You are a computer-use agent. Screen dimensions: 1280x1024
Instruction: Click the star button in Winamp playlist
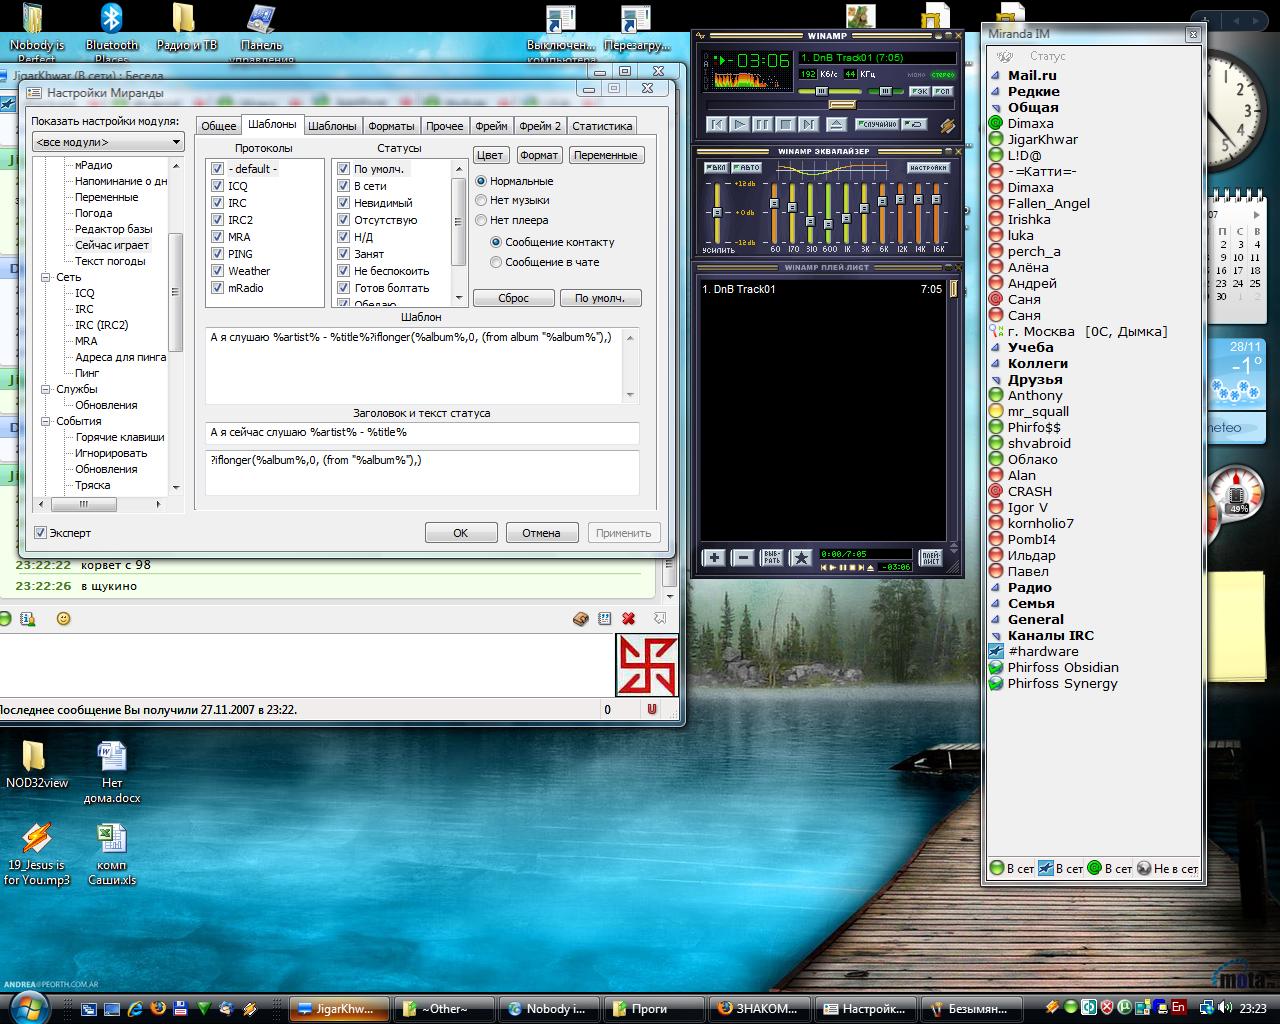point(801,558)
